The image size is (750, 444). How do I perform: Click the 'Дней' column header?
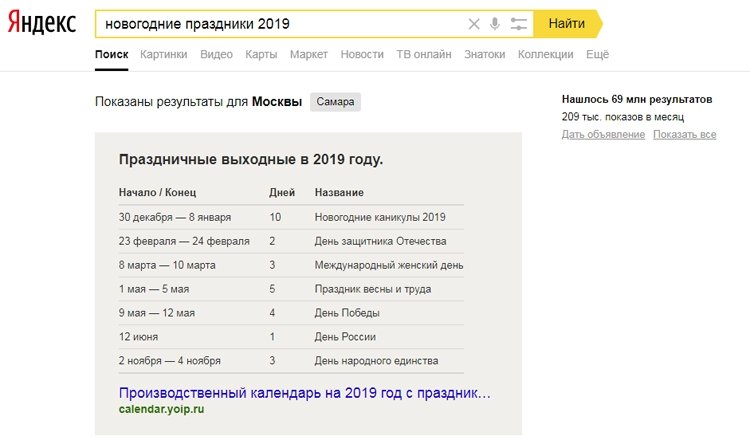[x=282, y=192]
